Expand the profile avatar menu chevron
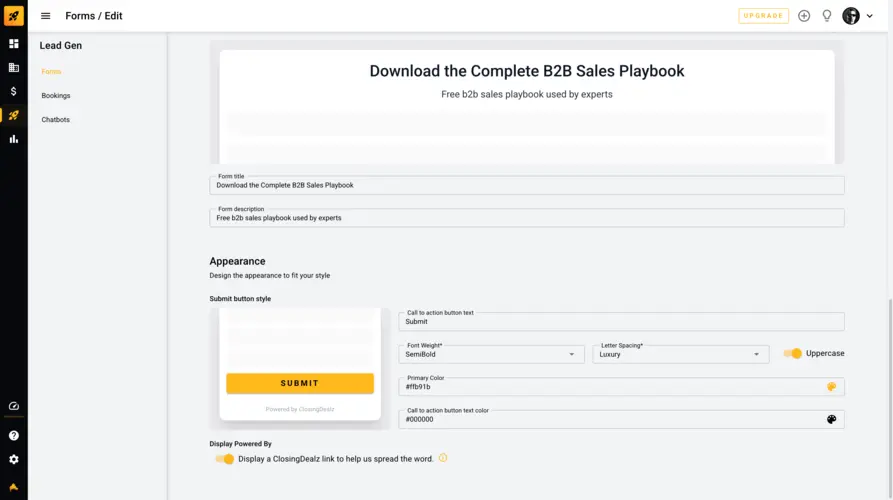 (870, 16)
